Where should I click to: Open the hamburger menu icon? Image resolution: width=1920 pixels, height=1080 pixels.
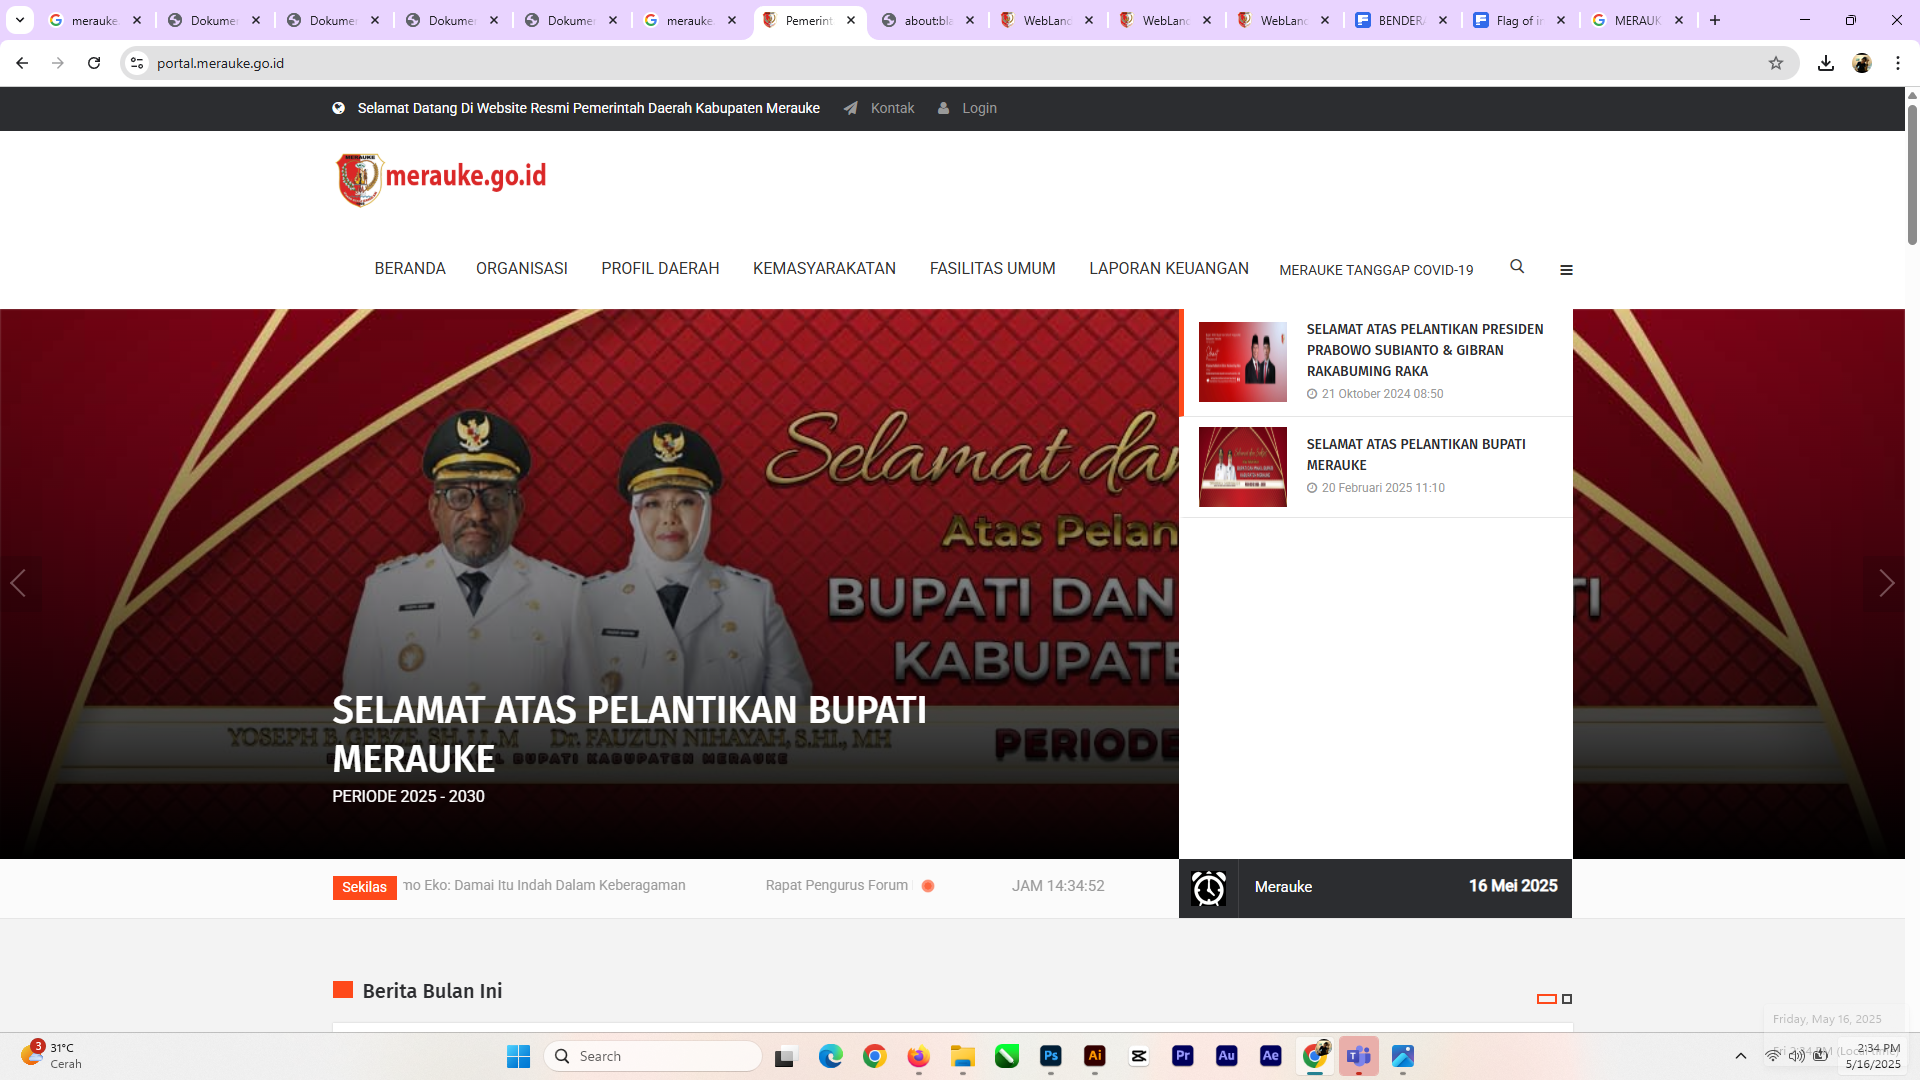pos(1566,270)
